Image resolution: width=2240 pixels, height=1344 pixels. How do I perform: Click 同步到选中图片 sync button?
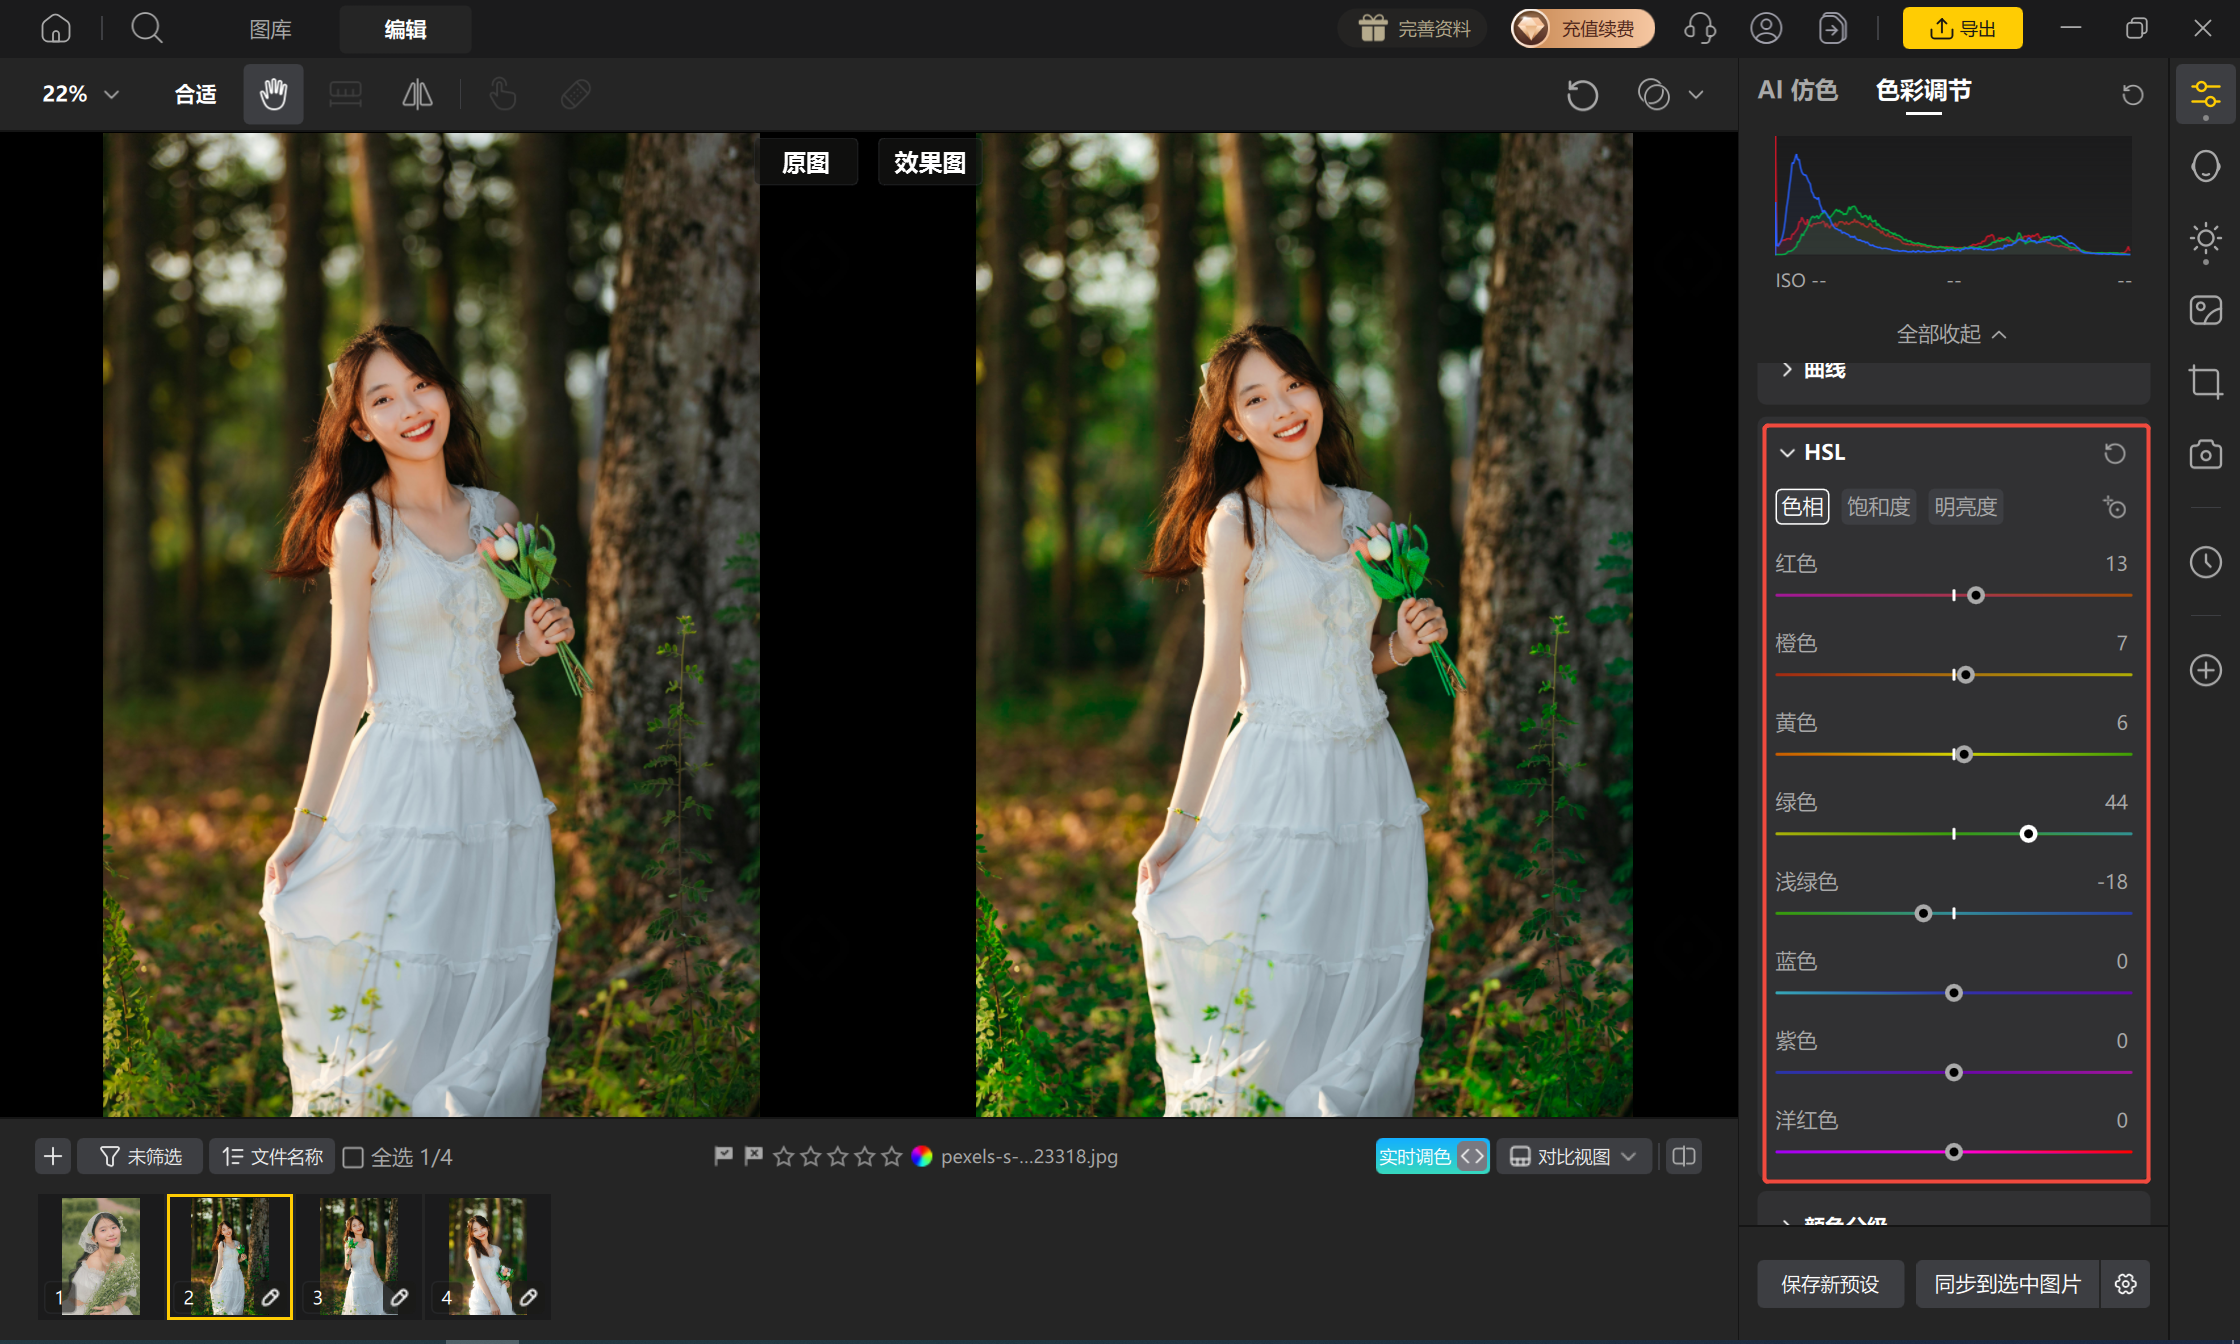(x=2007, y=1284)
